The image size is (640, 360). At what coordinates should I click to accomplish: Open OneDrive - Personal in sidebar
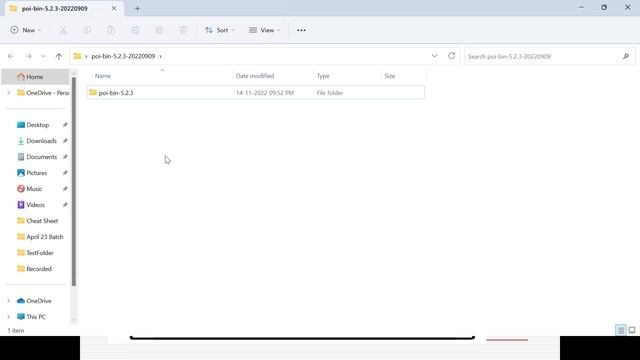[42, 93]
